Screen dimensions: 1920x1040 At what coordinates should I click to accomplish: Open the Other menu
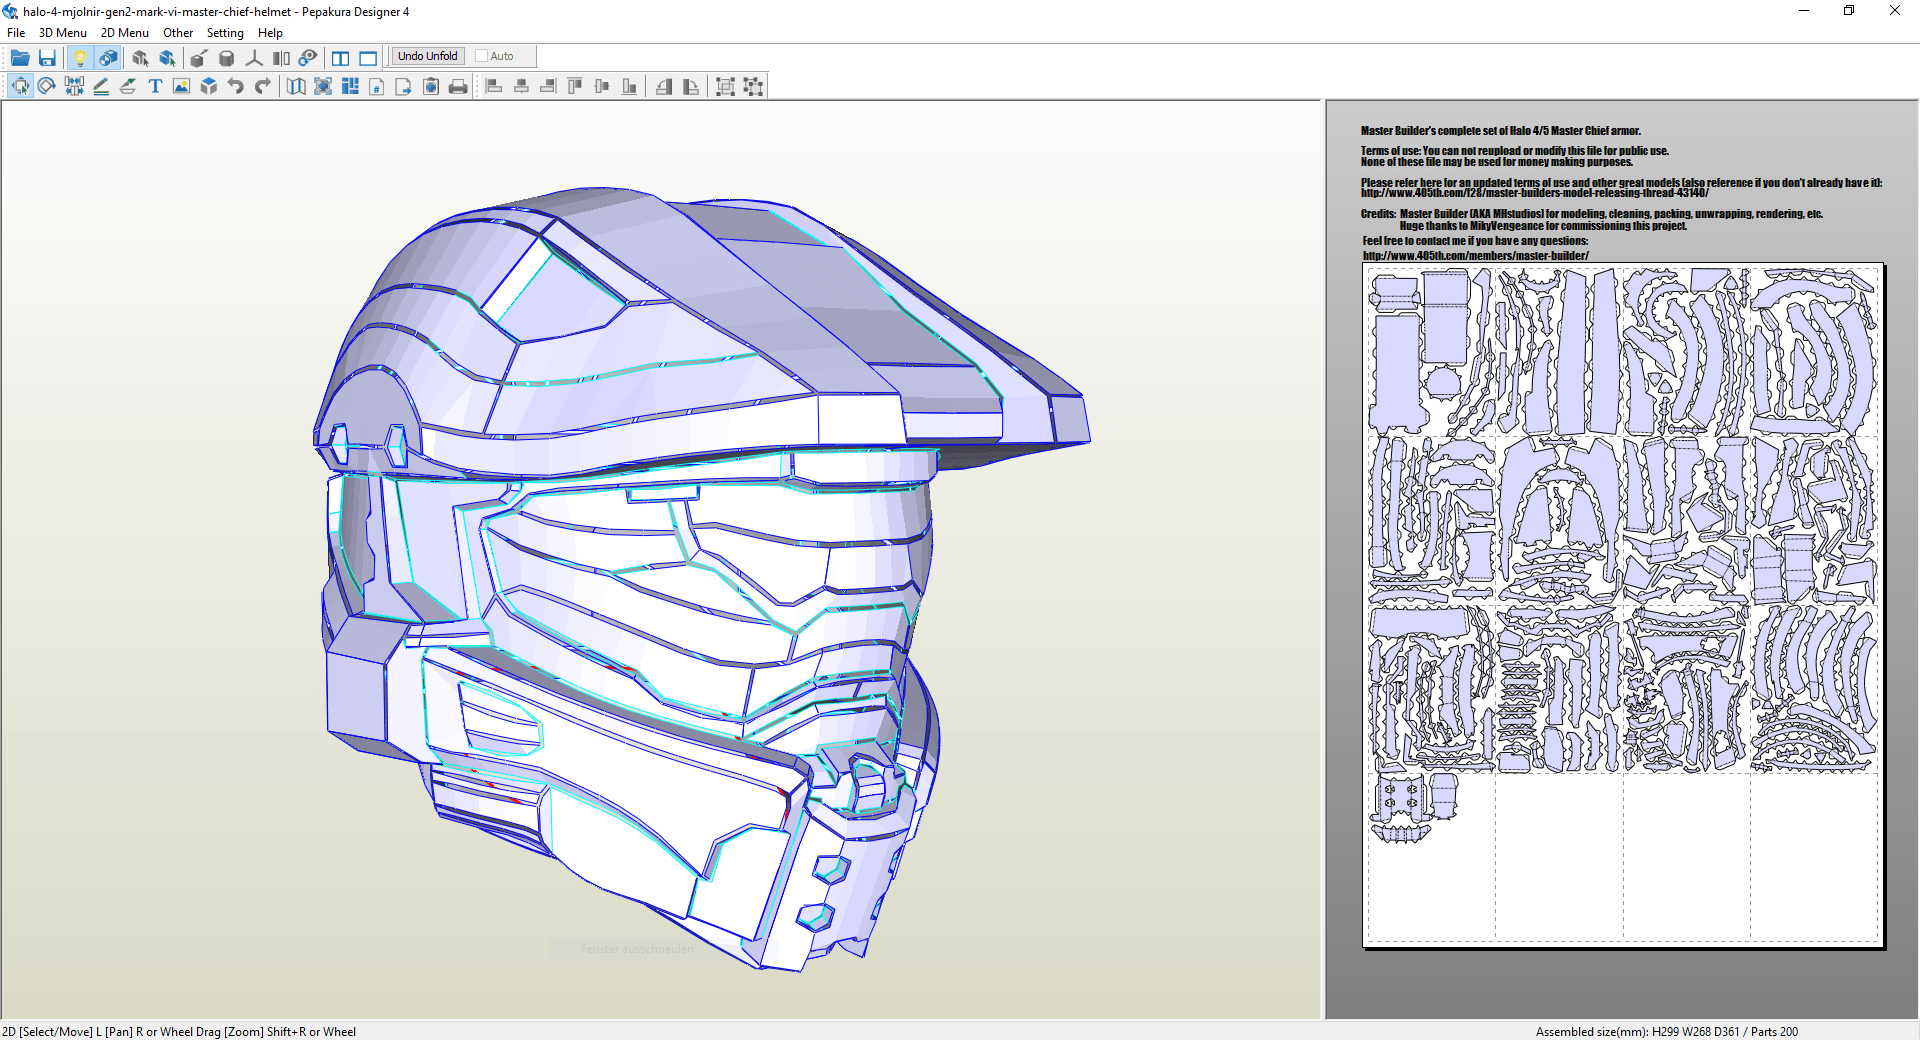(x=178, y=33)
